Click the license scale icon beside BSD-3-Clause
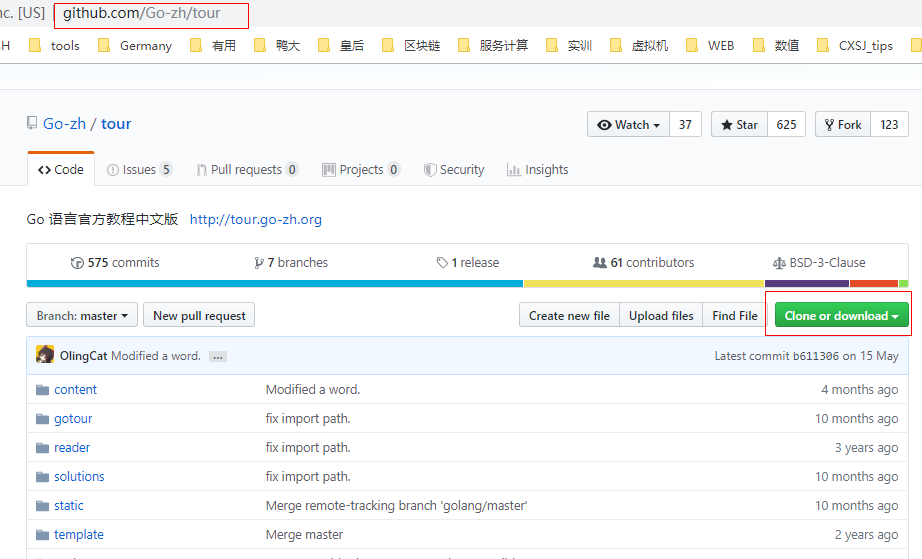 [779, 263]
